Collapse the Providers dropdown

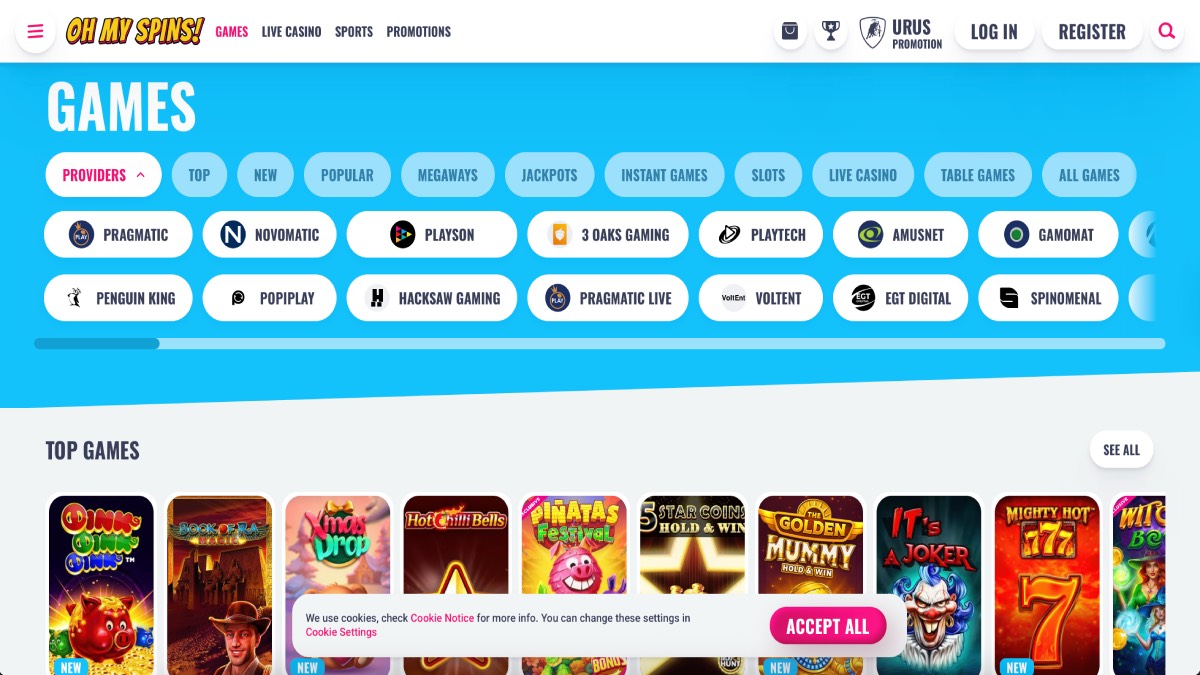click(x=103, y=175)
